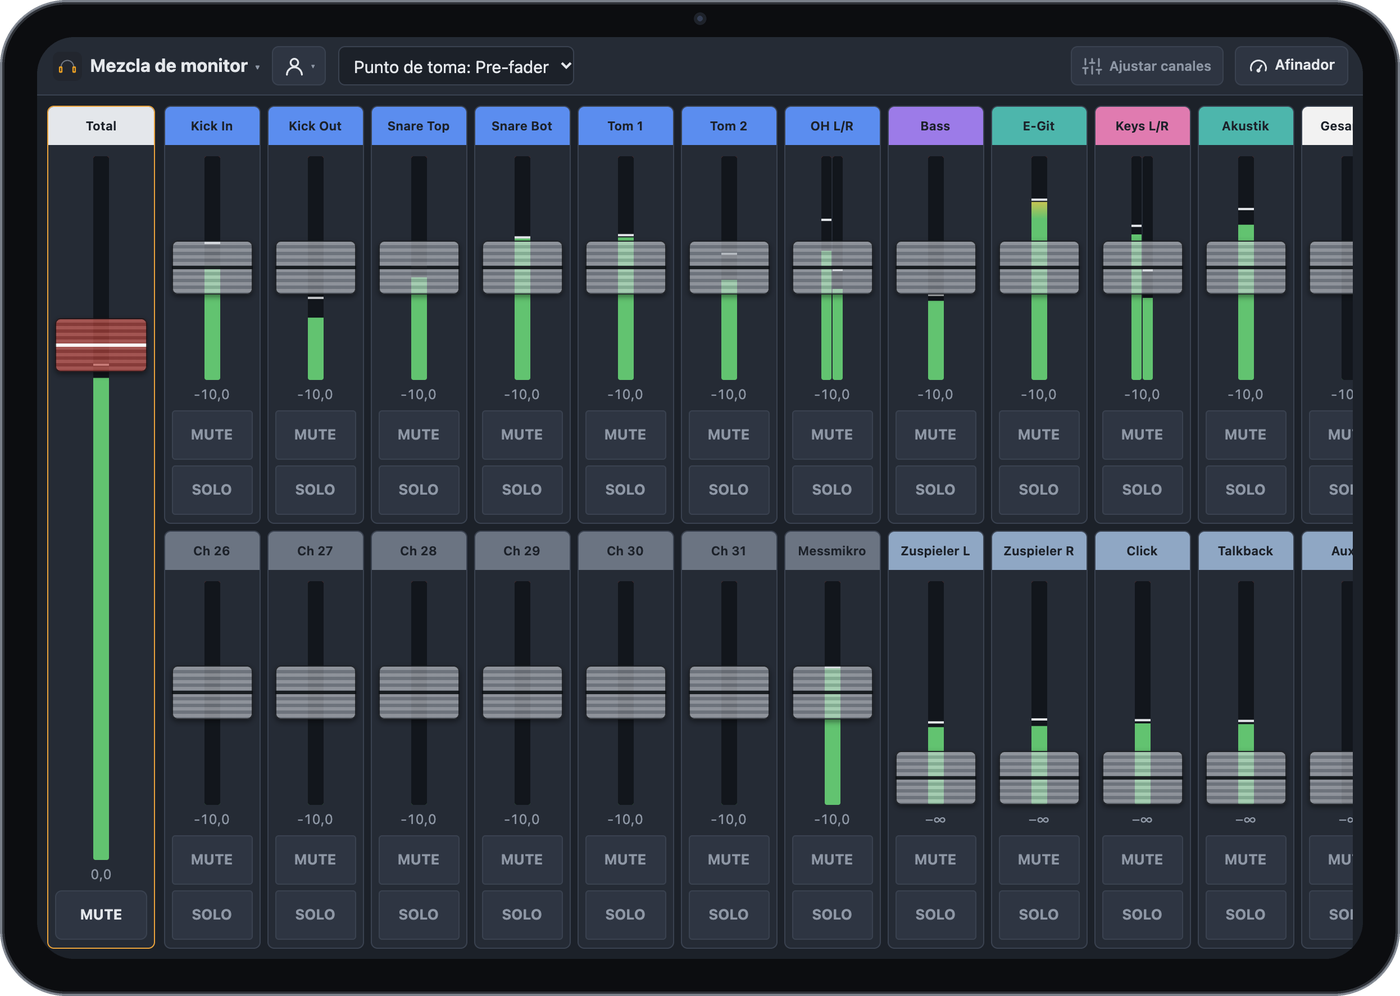Open the user profile icon menu

point(299,66)
